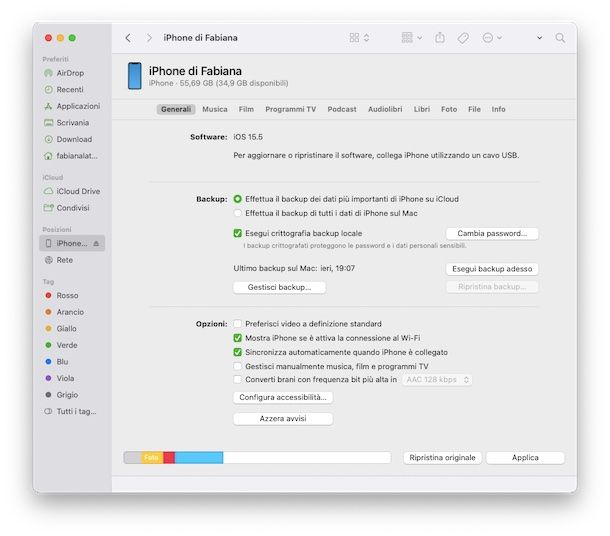
Task: Open Applicazioni in the sidebar
Action: (x=72, y=106)
